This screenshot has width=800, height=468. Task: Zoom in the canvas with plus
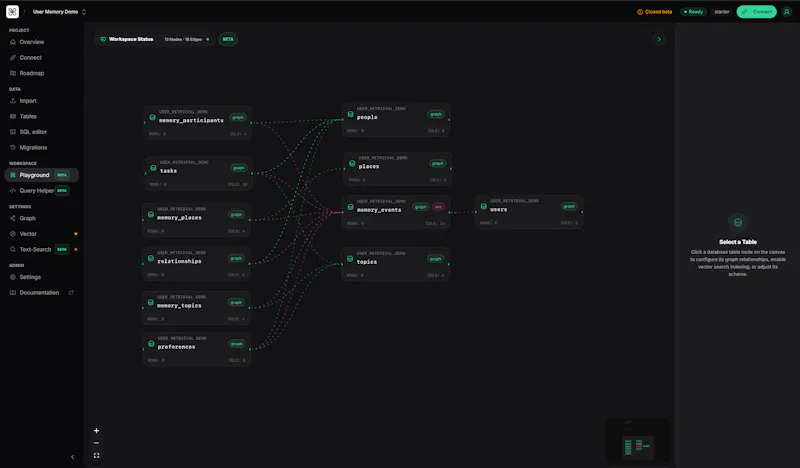point(96,431)
